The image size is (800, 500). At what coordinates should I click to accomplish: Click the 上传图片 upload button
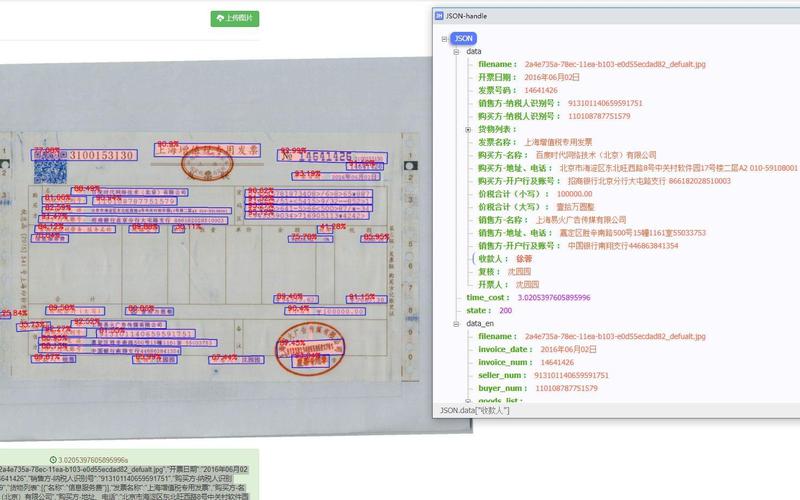[x=235, y=18]
